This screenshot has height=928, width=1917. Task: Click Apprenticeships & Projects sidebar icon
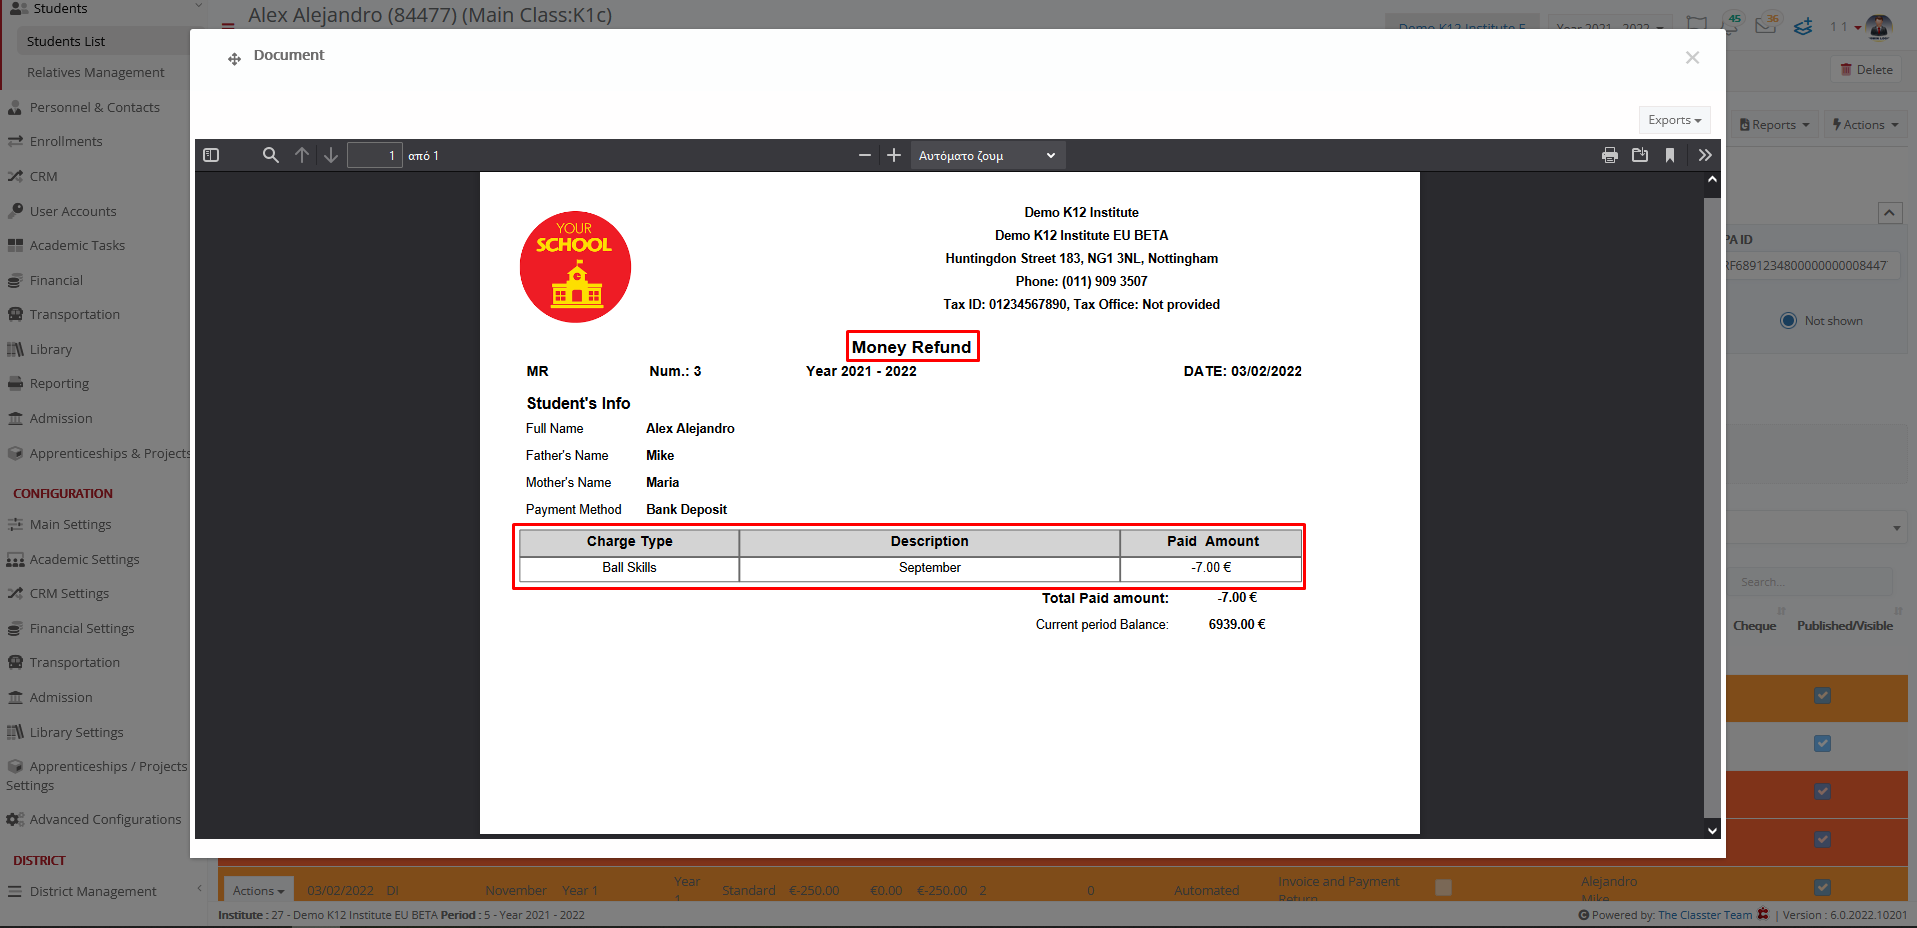(15, 453)
